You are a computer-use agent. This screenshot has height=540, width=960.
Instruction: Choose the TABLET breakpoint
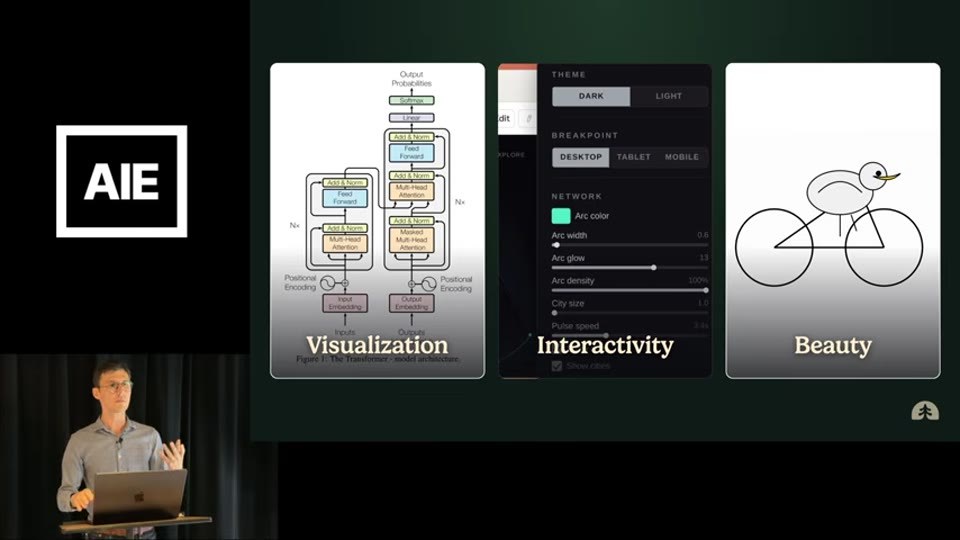pyautogui.click(x=634, y=157)
